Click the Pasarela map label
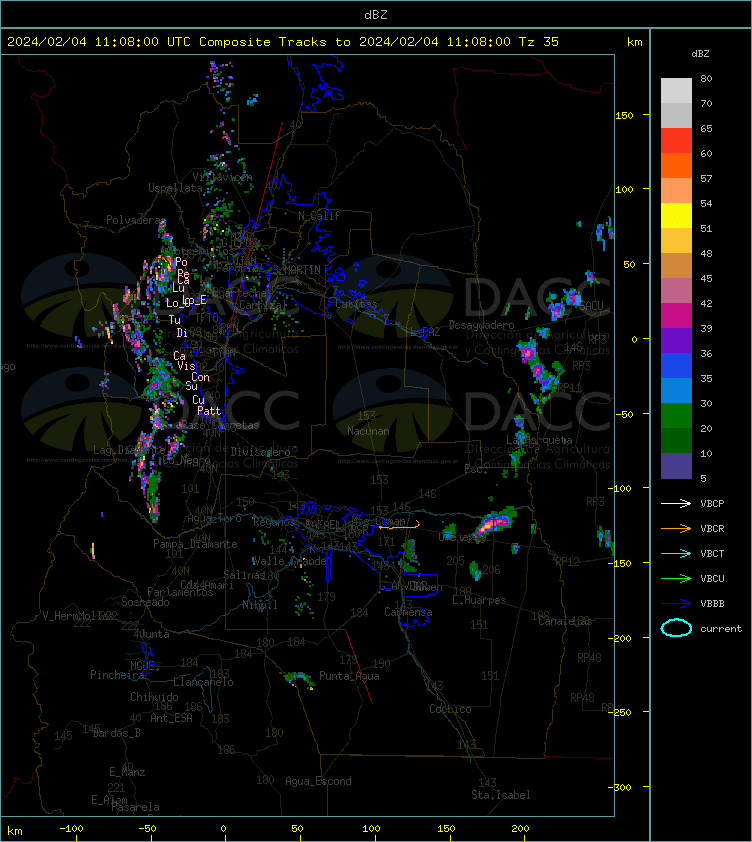Image resolution: width=752 pixels, height=842 pixels. [135, 807]
